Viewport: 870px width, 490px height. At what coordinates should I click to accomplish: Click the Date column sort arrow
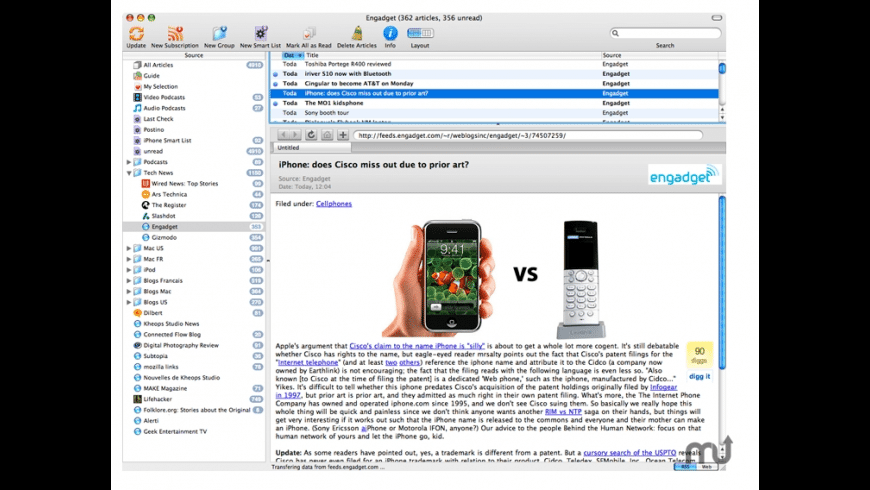tap(300, 55)
